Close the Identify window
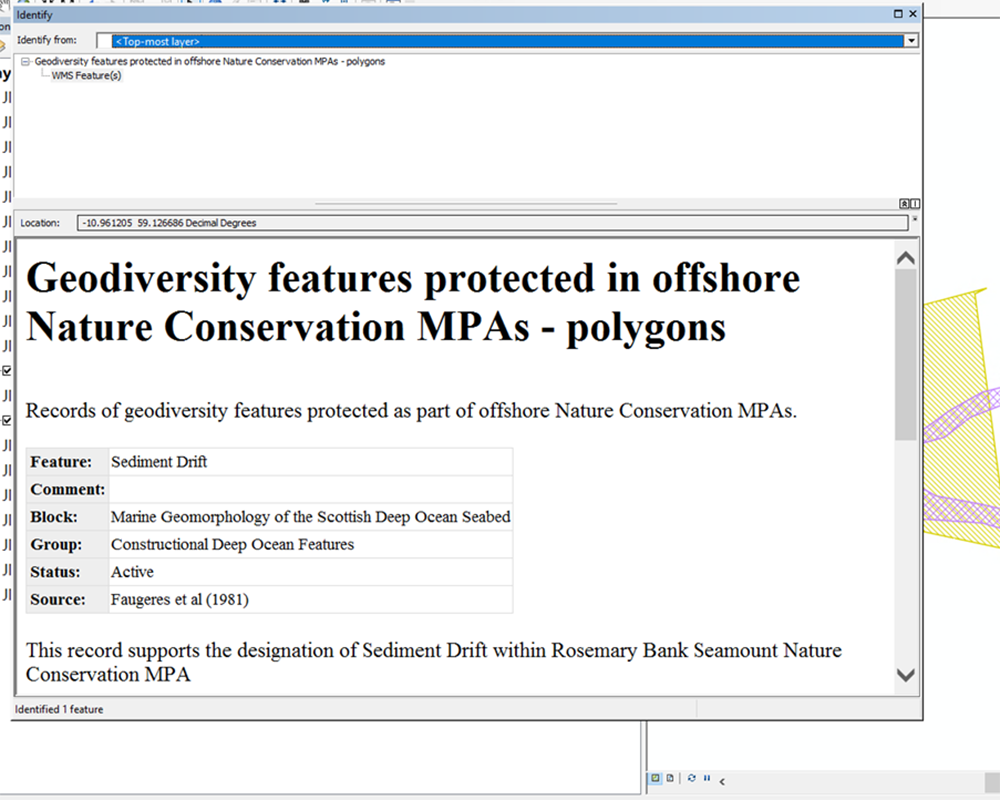The width and height of the screenshot is (1000, 800). (912, 14)
